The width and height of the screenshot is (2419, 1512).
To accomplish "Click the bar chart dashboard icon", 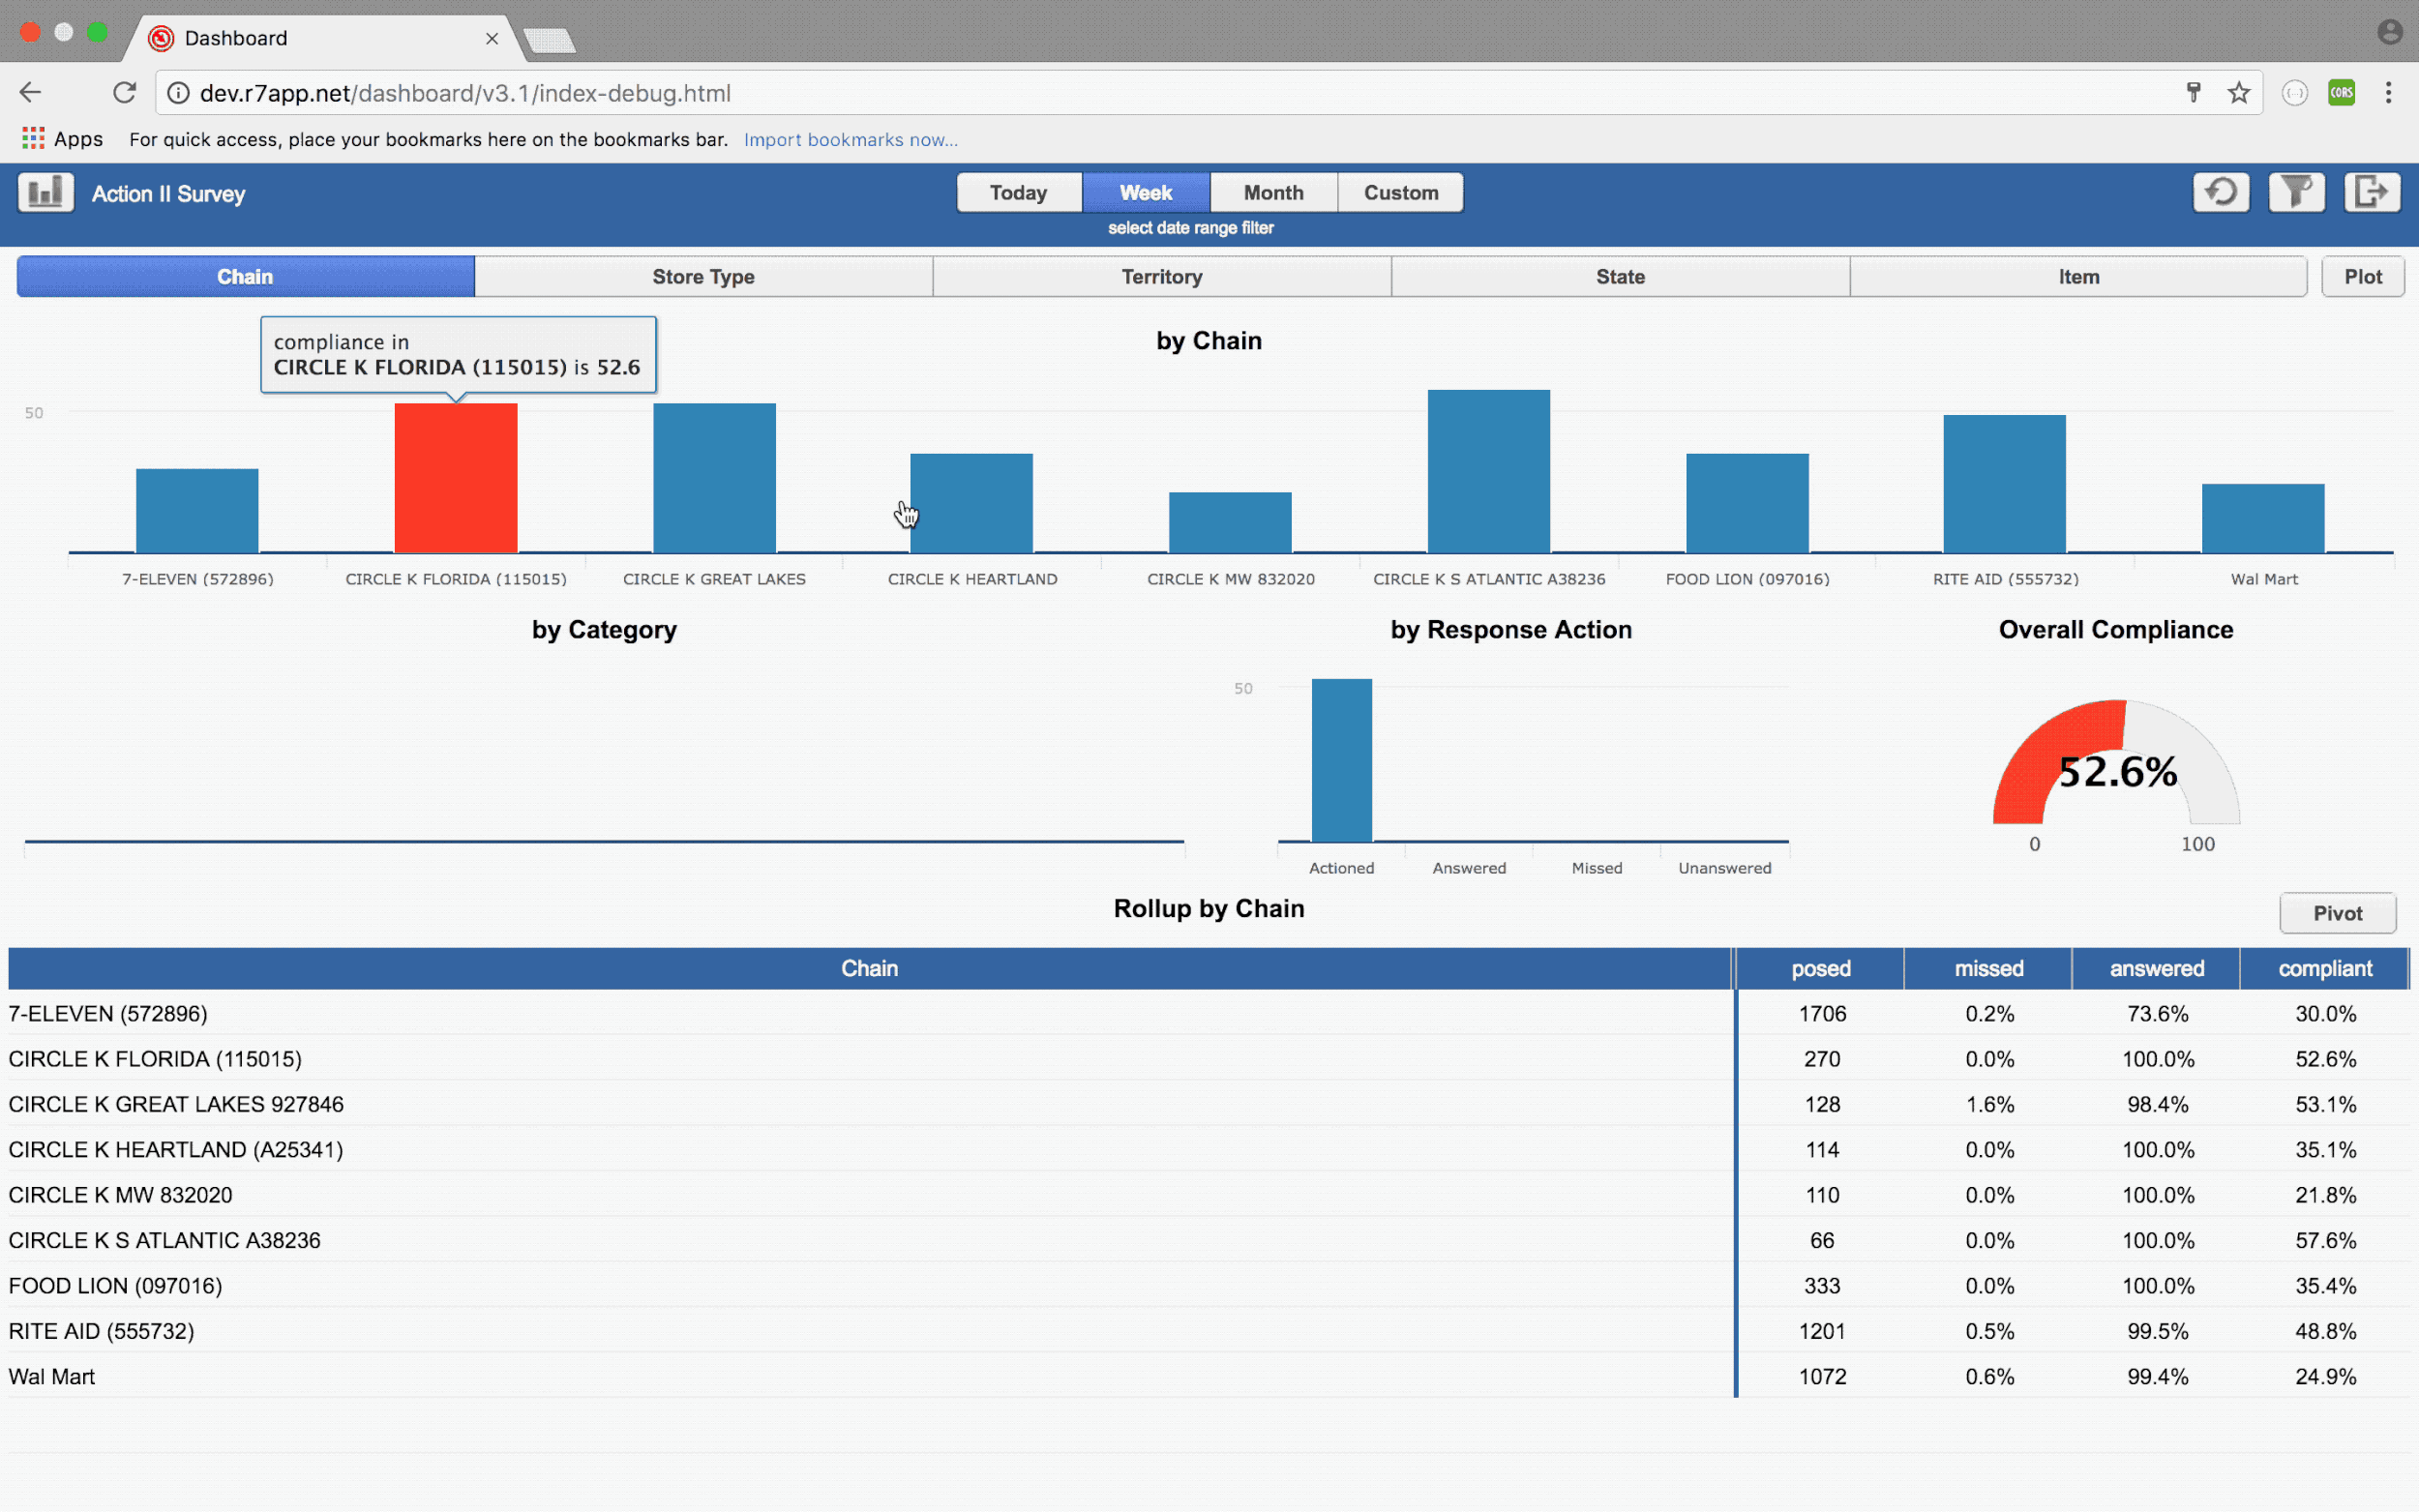I will coord(45,192).
